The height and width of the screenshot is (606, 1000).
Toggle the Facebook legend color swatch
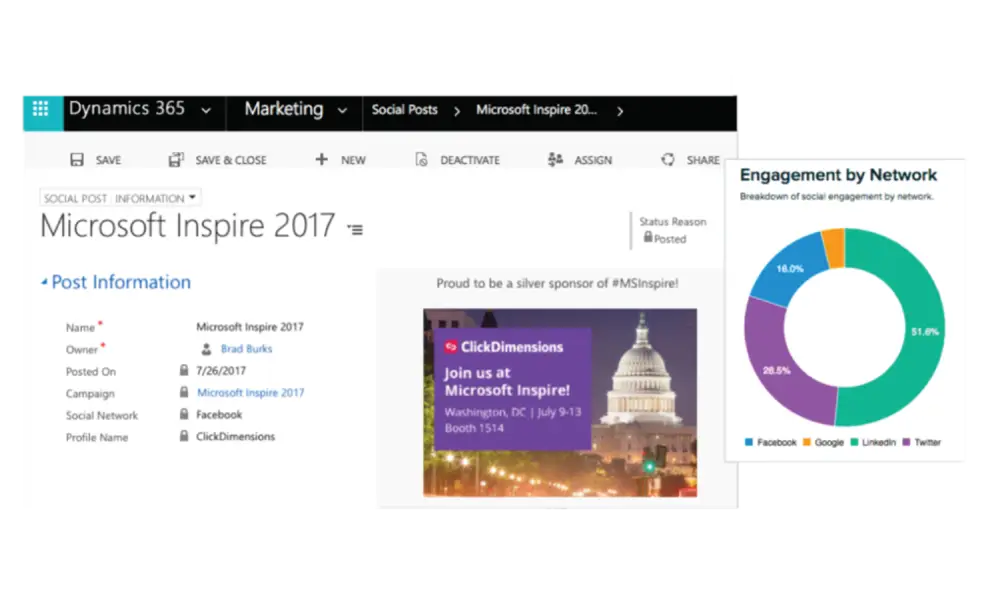(749, 442)
